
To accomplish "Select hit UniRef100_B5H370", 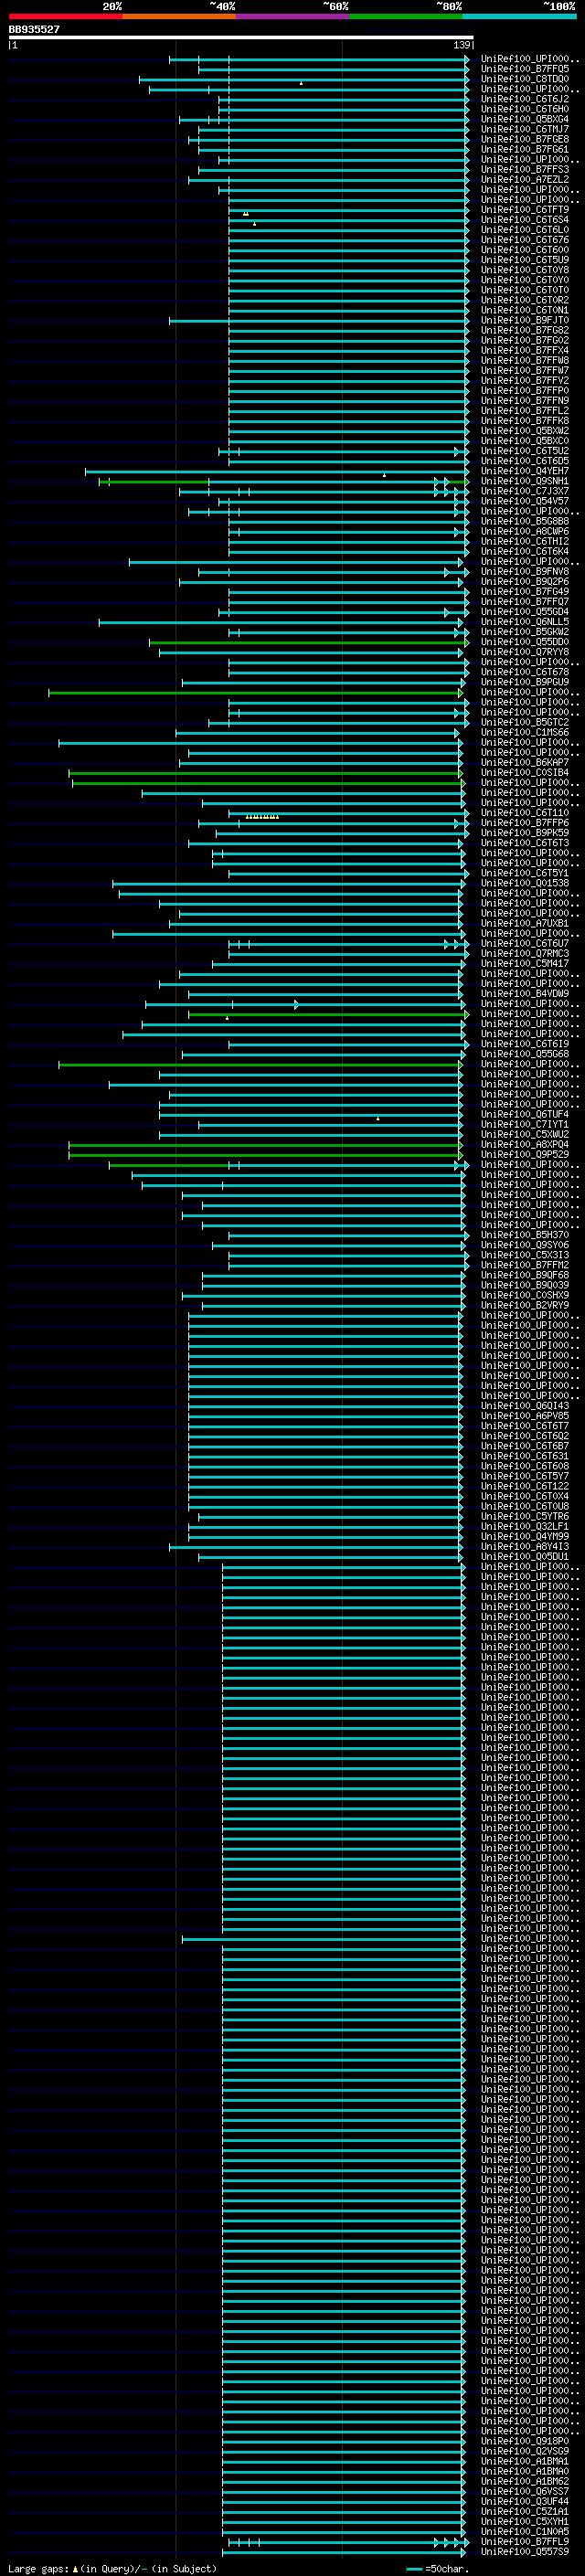I will coord(525,1236).
